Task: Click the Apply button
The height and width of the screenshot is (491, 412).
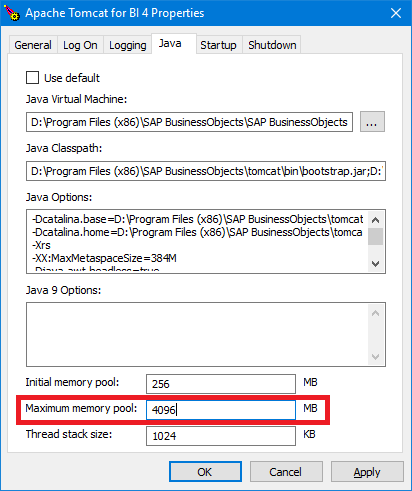Action: pos(367,472)
